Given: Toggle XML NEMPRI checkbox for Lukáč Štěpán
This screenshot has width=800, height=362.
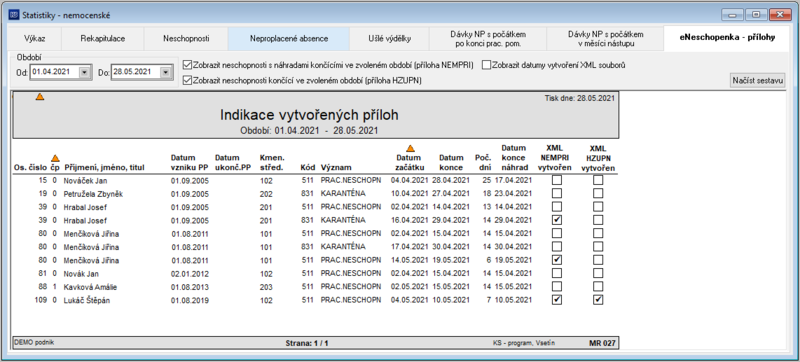Looking at the screenshot, I should point(557,300).
